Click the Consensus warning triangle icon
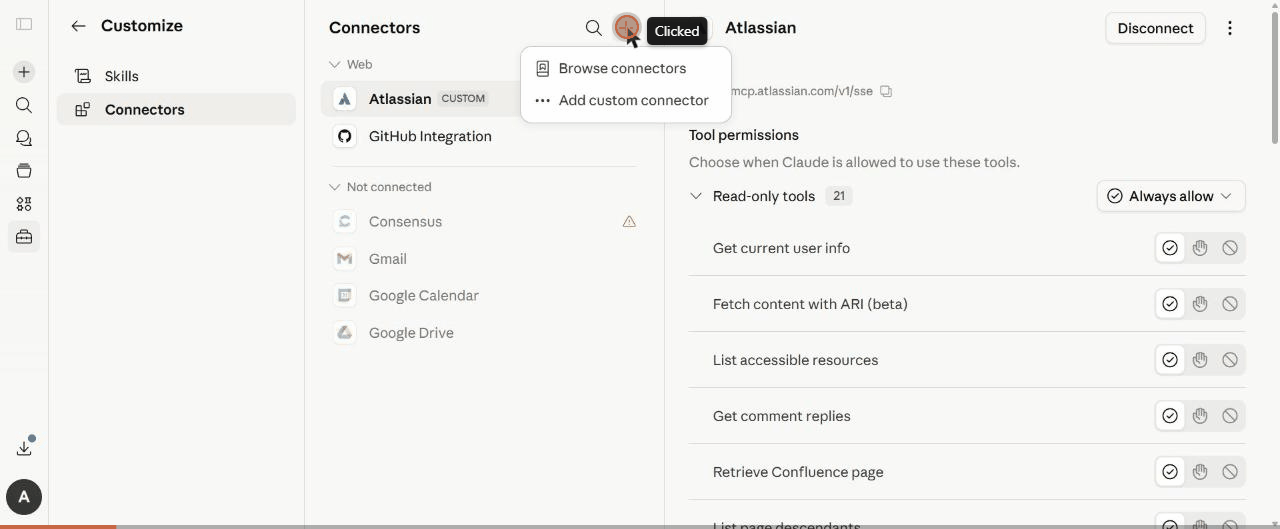This screenshot has height=529, width=1280. tap(629, 222)
